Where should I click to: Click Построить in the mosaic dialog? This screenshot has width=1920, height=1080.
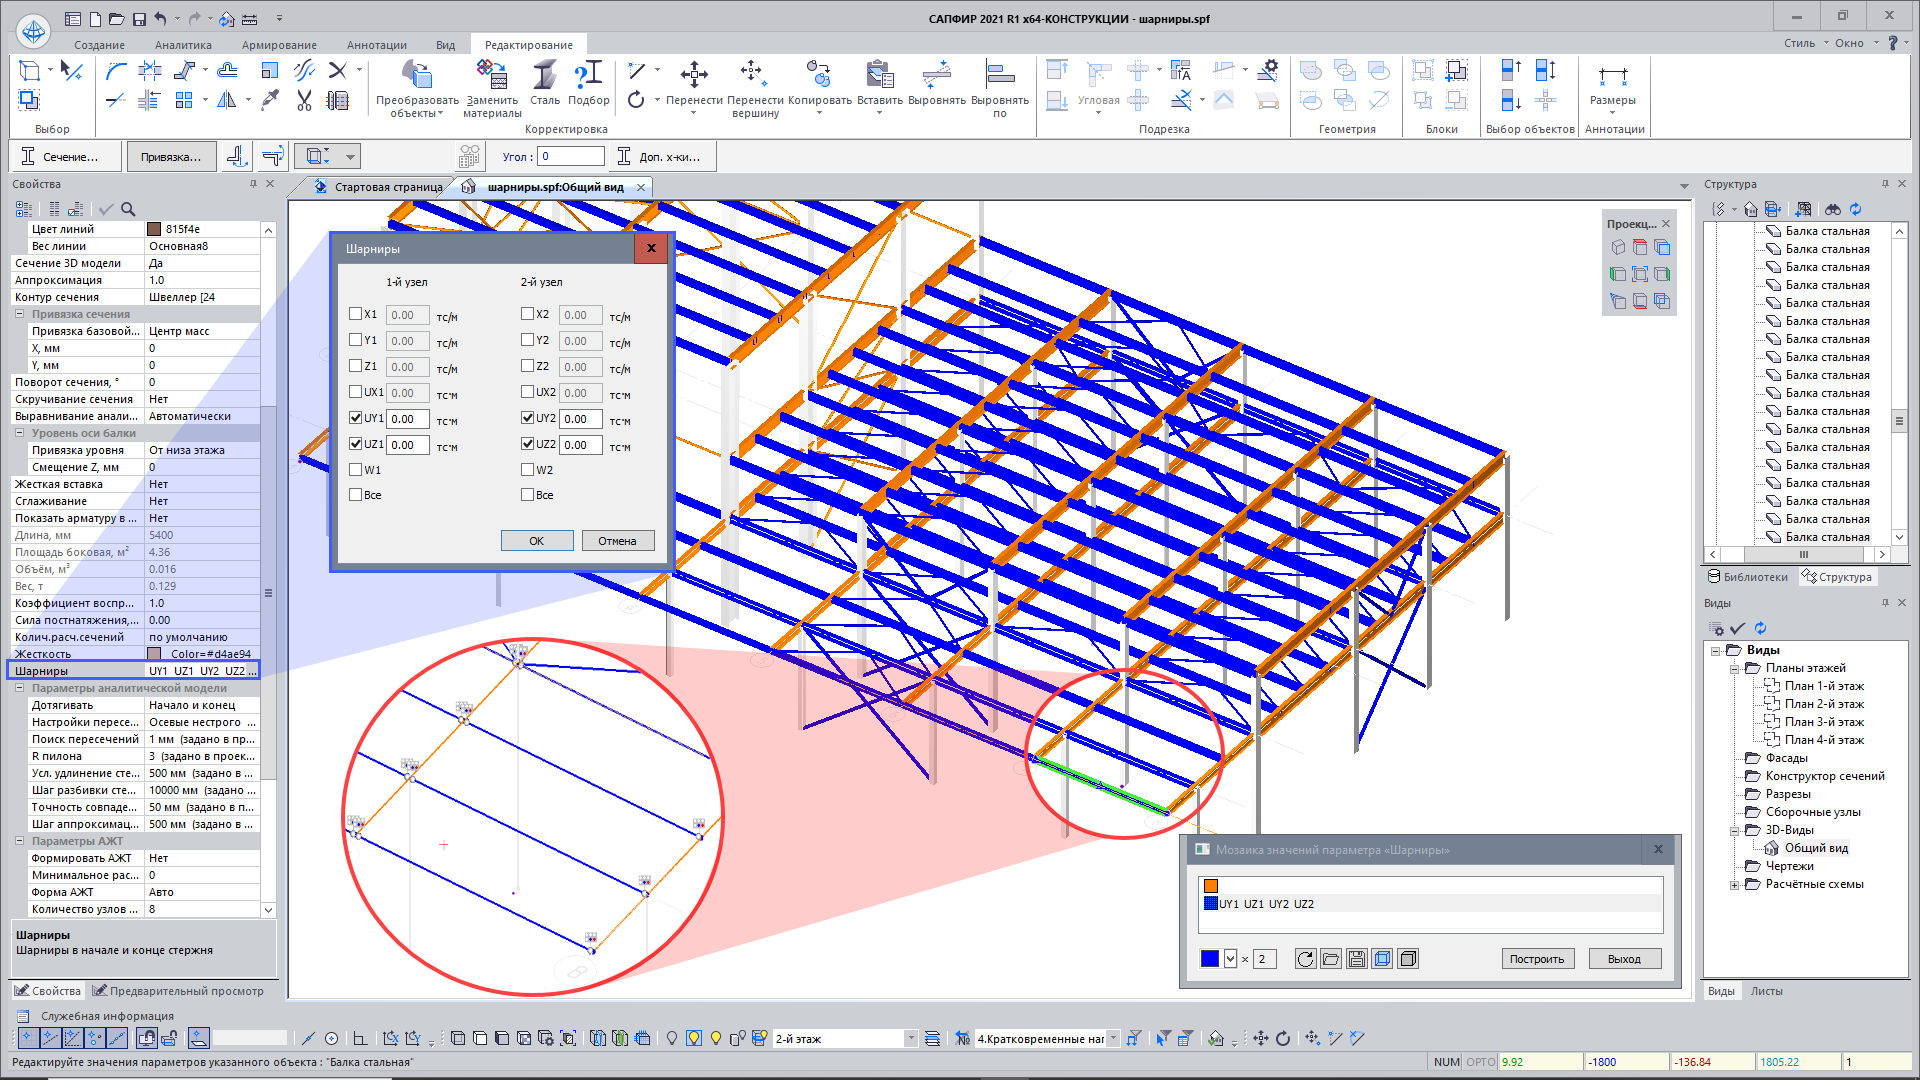pos(1537,959)
